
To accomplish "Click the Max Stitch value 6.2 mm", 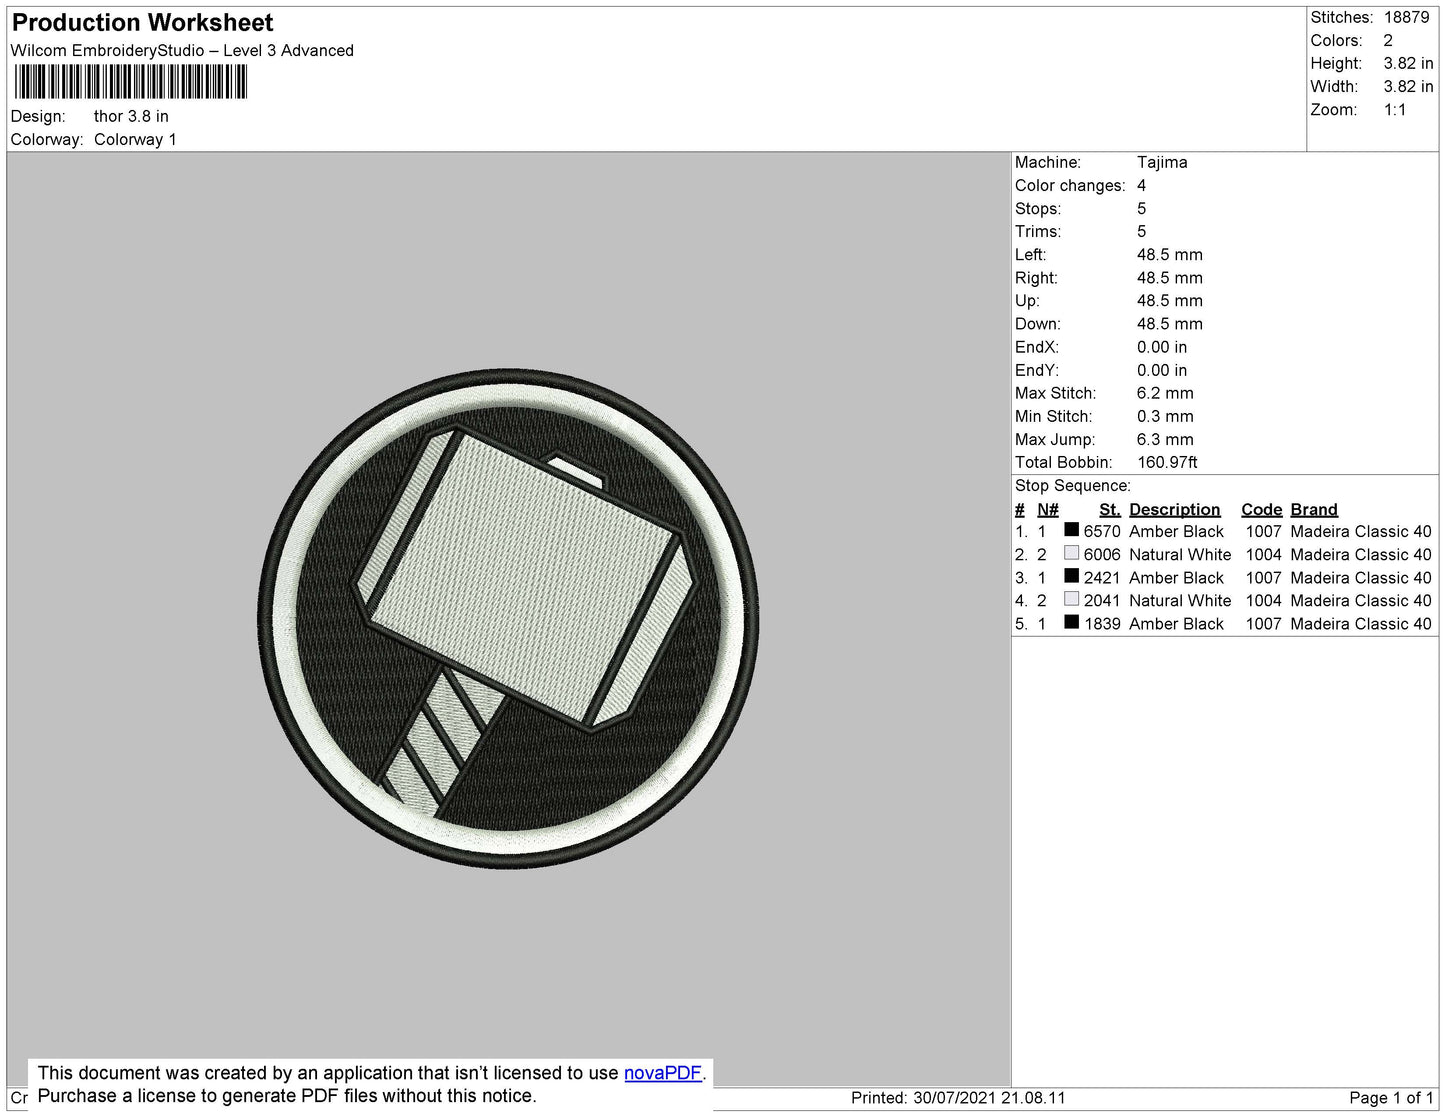I will pyautogui.click(x=1165, y=393).
